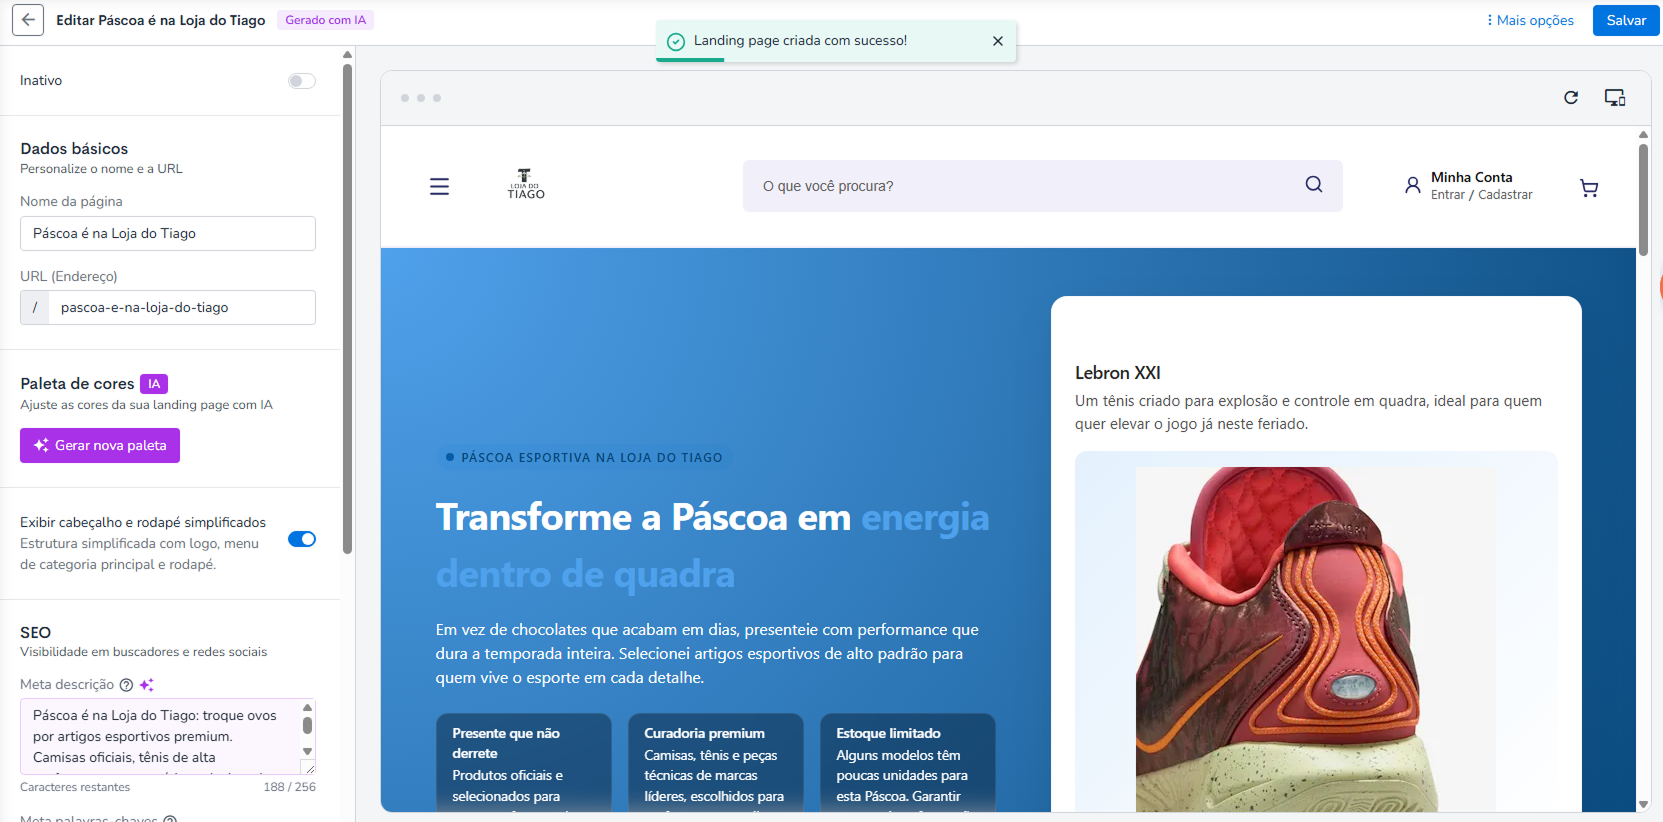Screen dimensions: 1663x822
Task: Click the user account icon
Action: coord(1412,185)
